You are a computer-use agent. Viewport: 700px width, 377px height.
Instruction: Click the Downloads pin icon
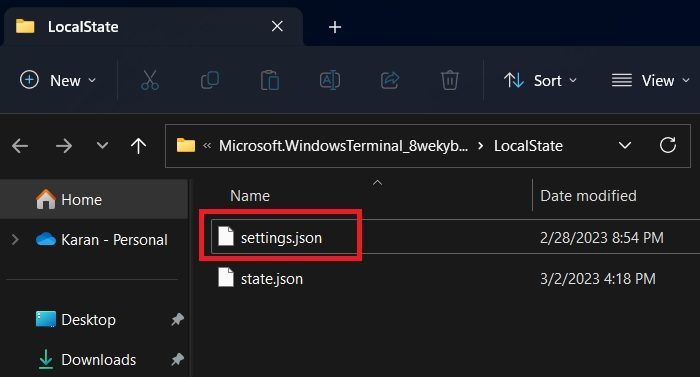pyautogui.click(x=177, y=359)
